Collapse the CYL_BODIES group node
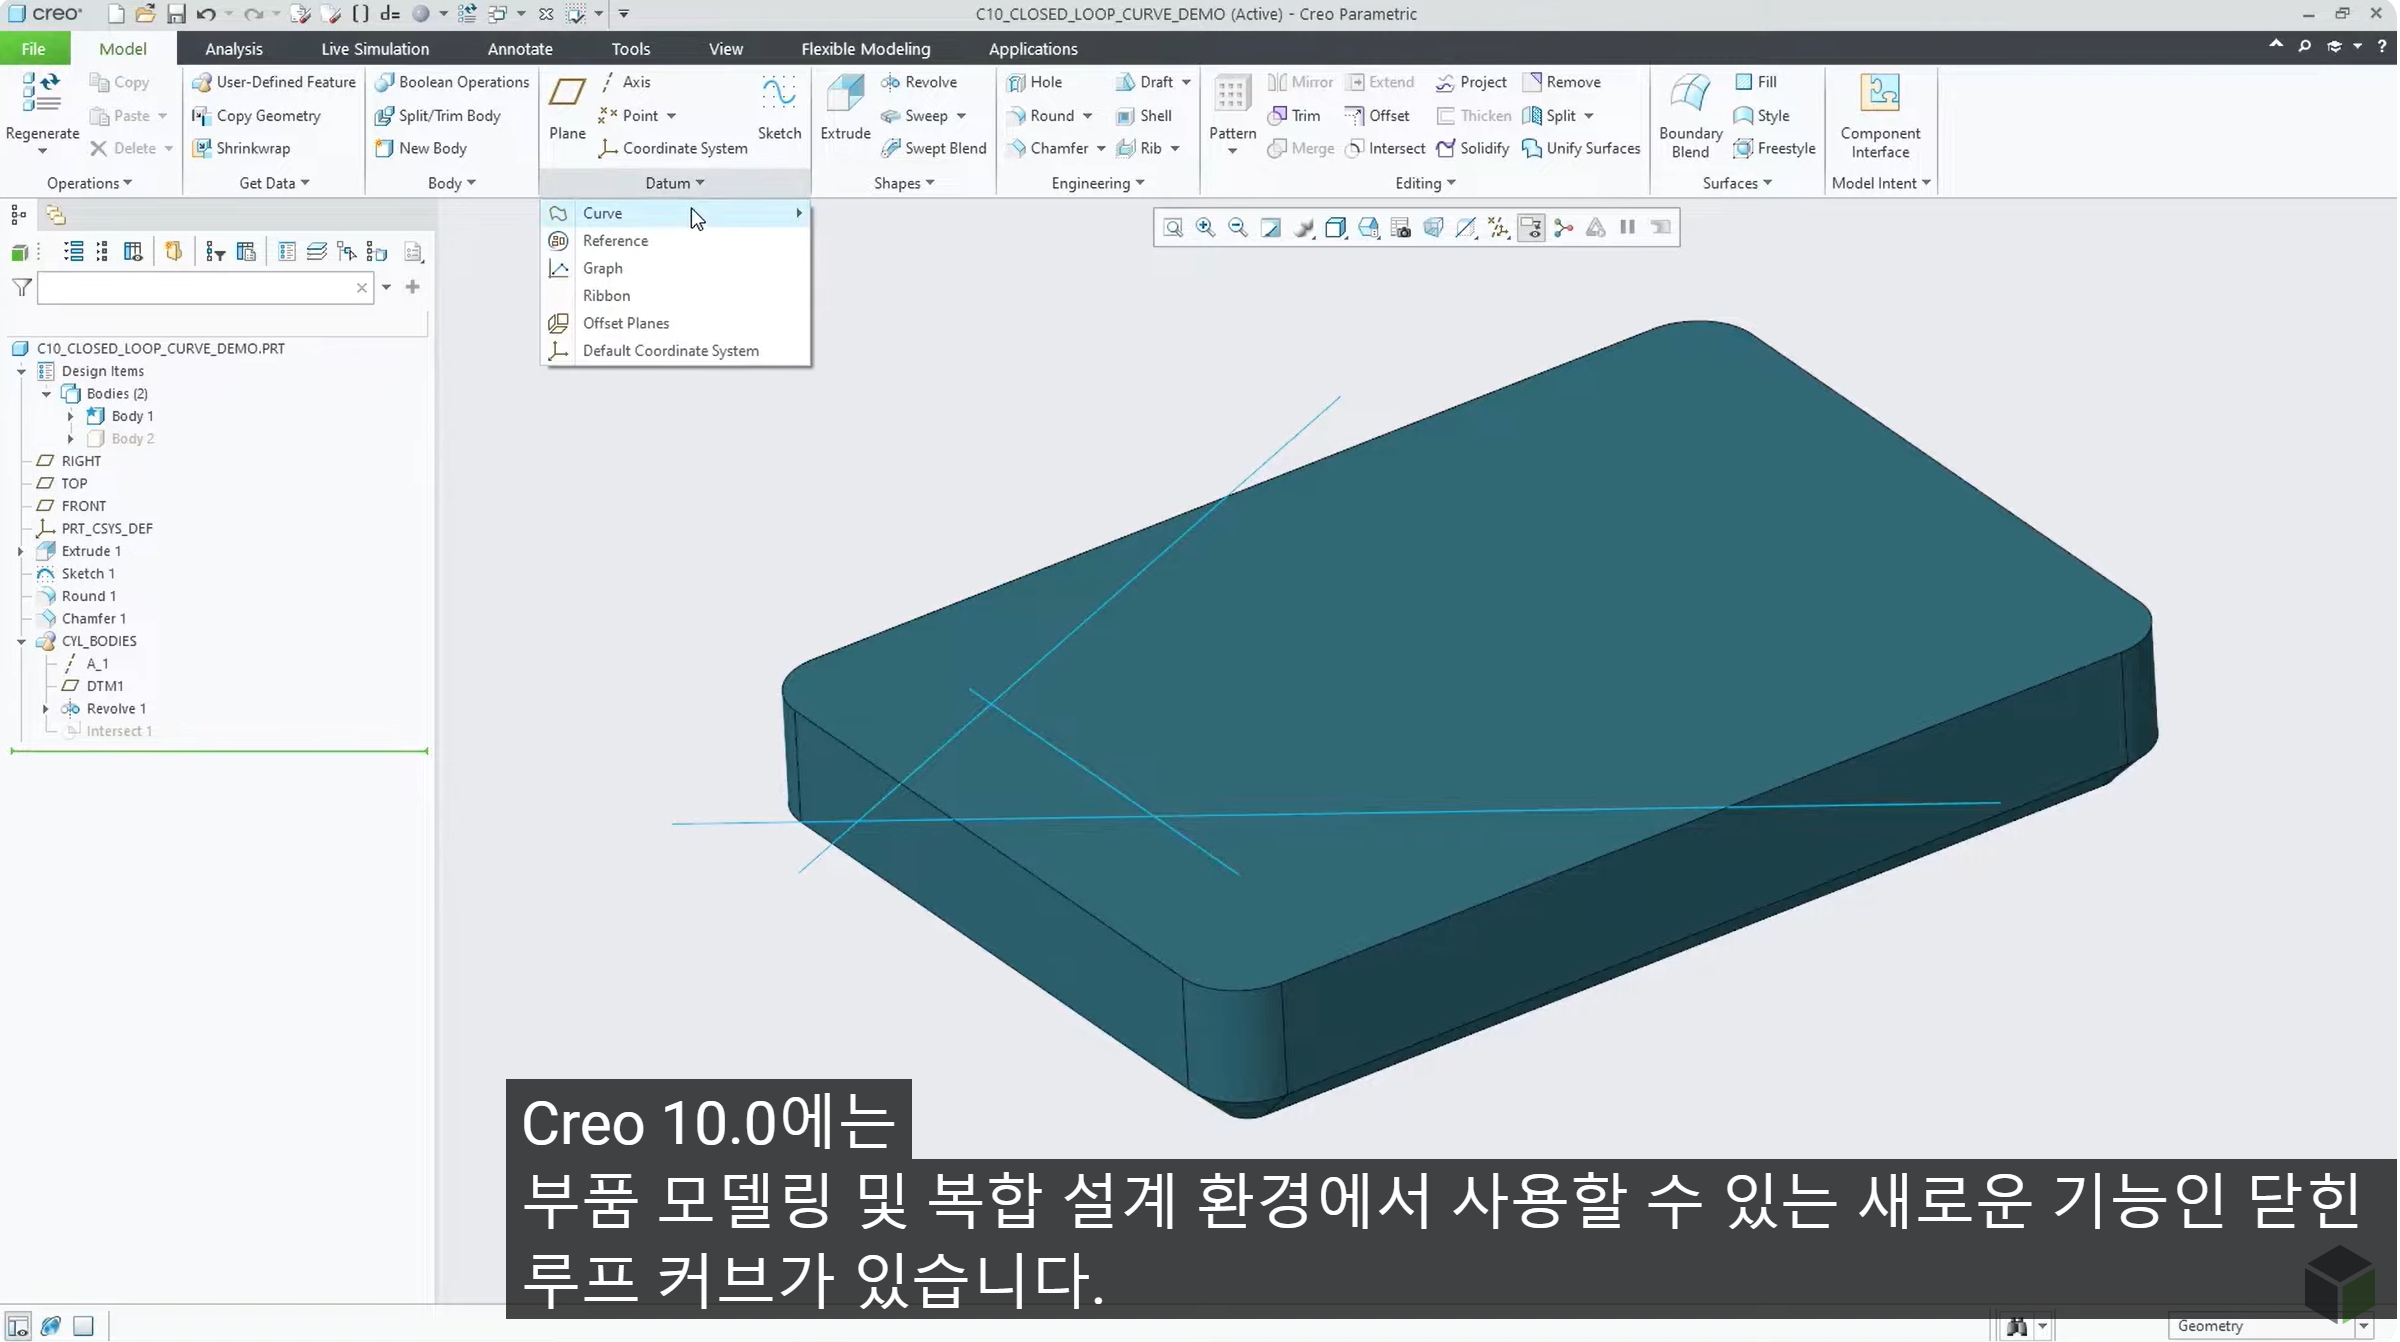 tap(20, 641)
